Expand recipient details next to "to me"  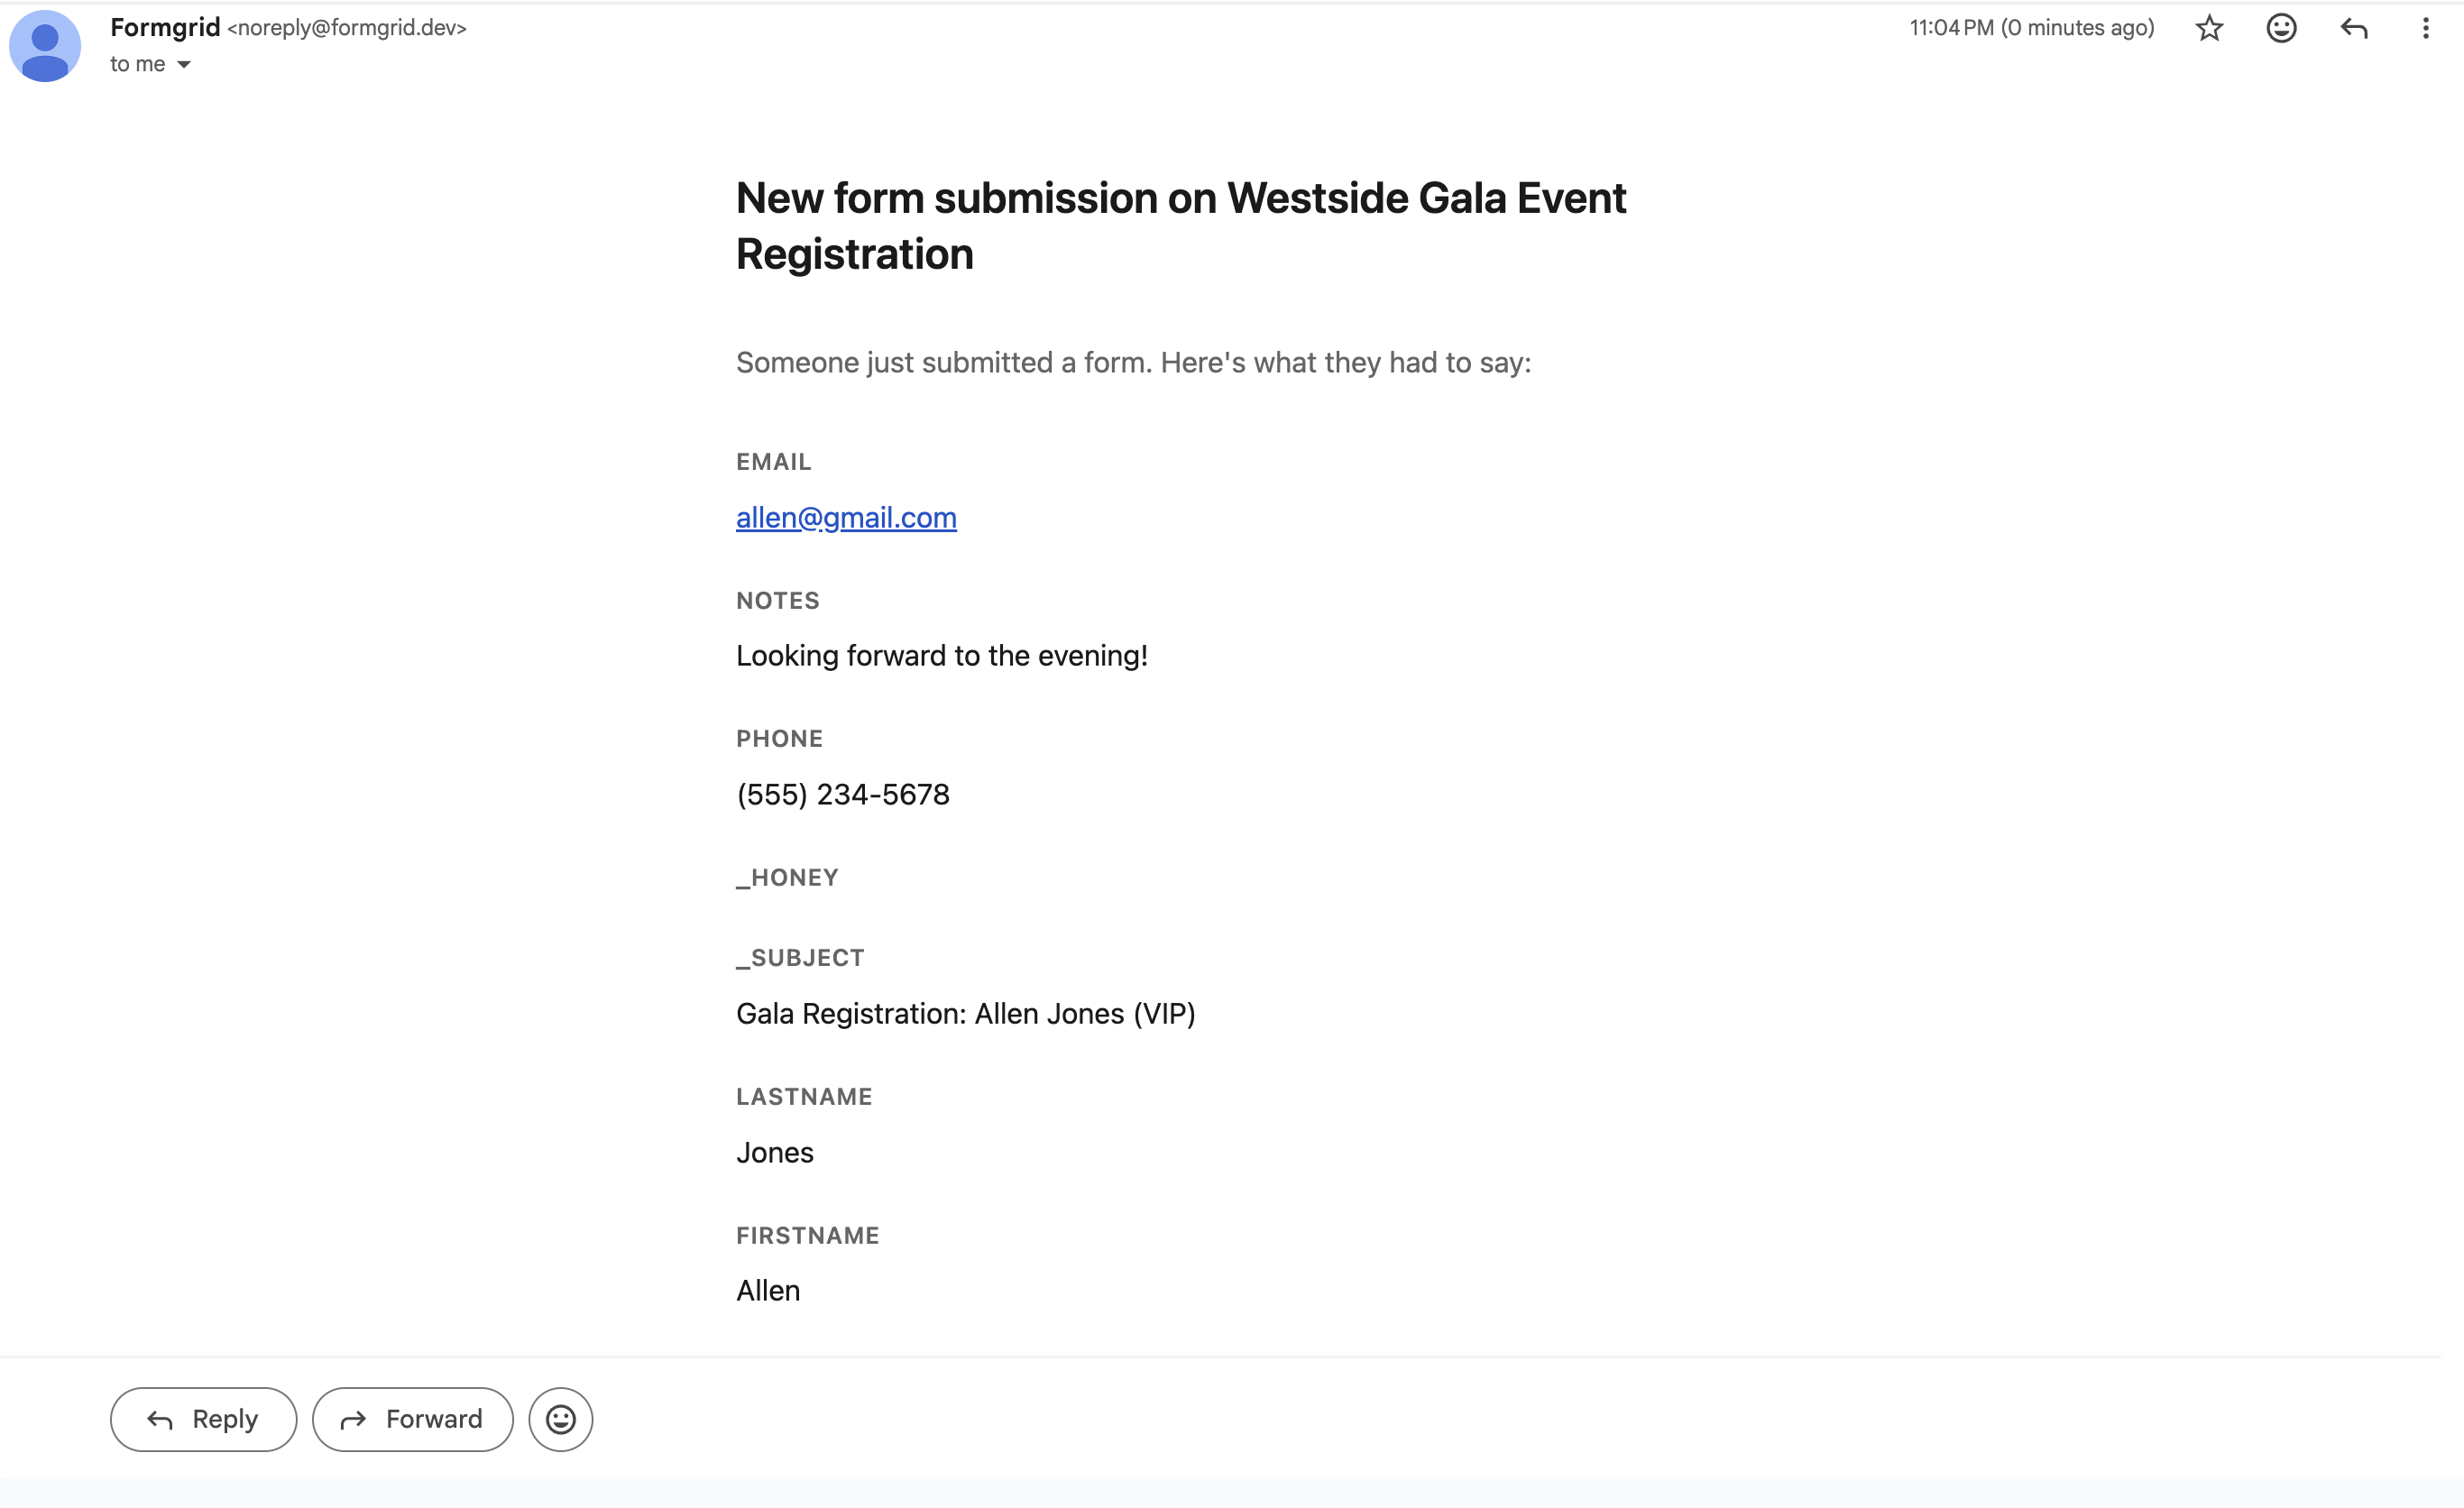pos(184,65)
